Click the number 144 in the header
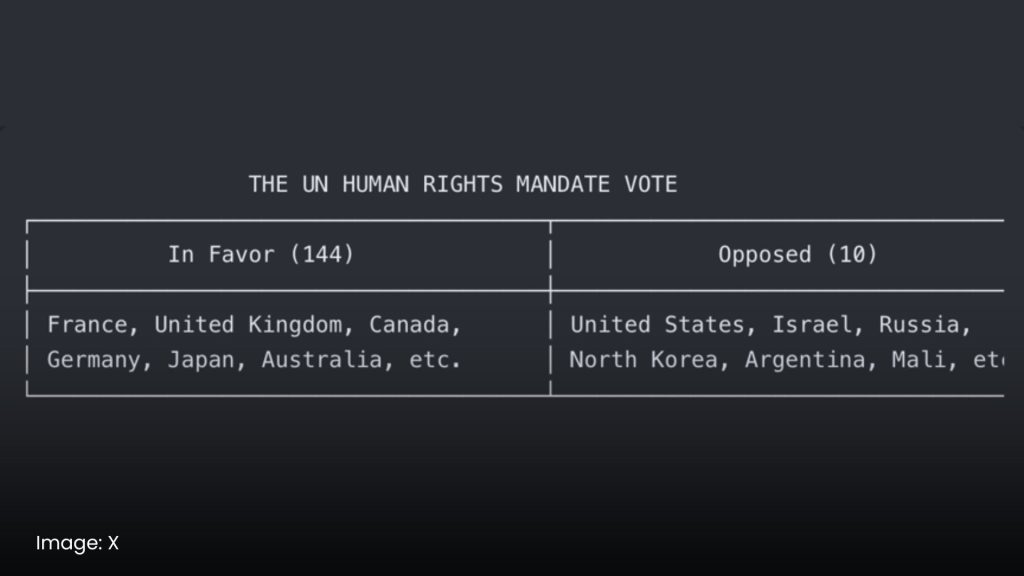Screen dimensions: 1024x576 [x=321, y=254]
